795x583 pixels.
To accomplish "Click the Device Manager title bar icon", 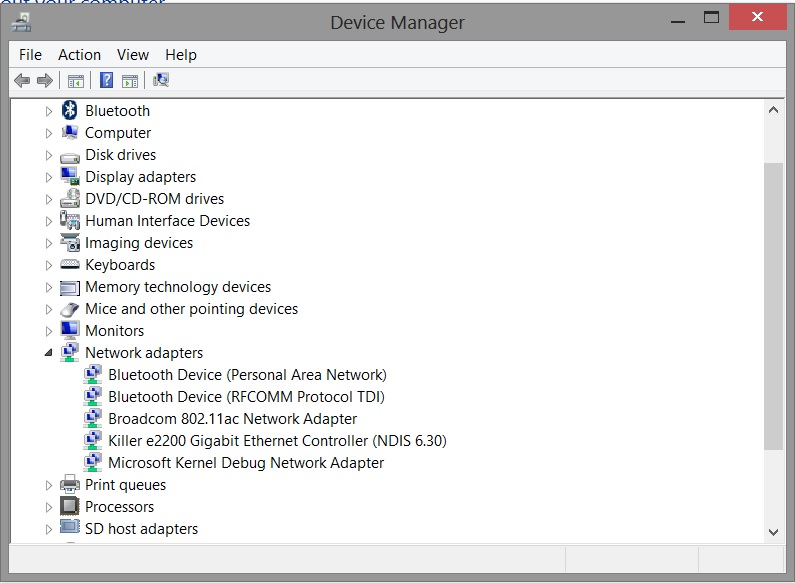I will [x=22, y=22].
